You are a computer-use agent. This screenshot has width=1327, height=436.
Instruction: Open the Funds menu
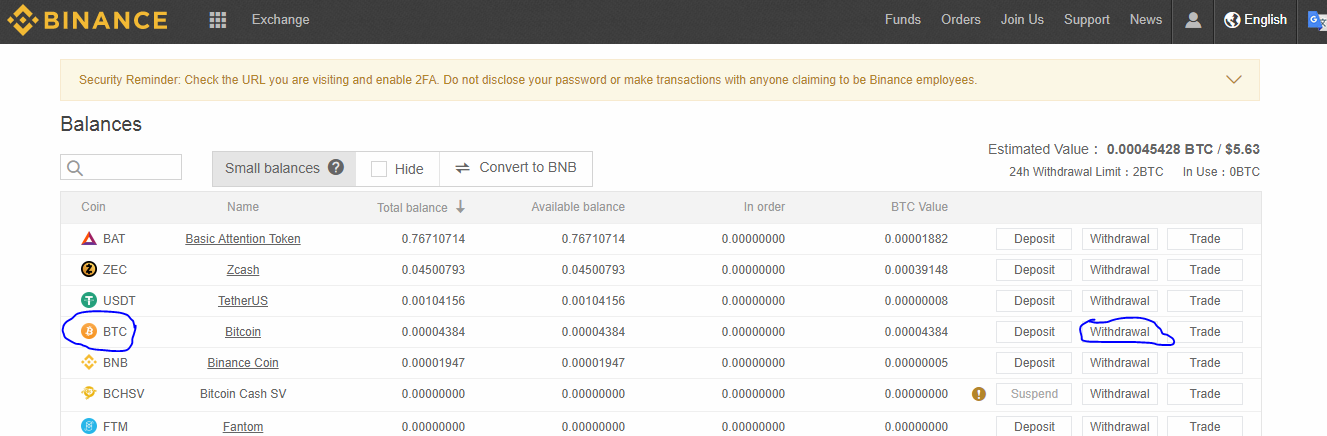903,20
